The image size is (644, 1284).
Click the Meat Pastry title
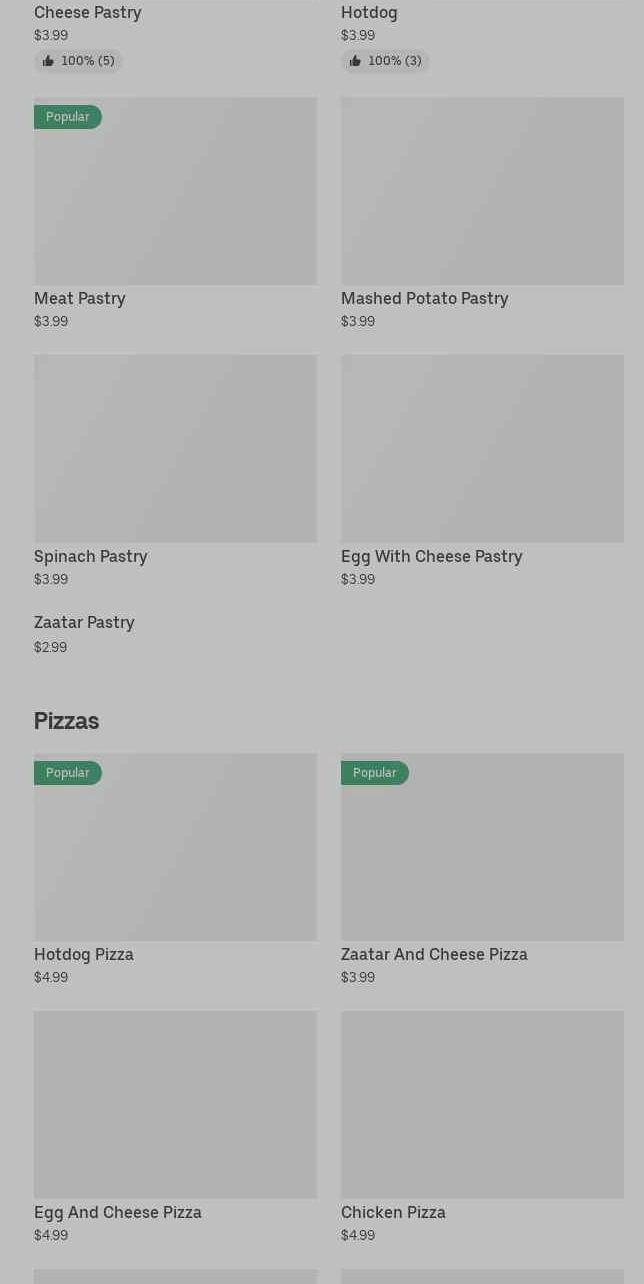click(80, 298)
